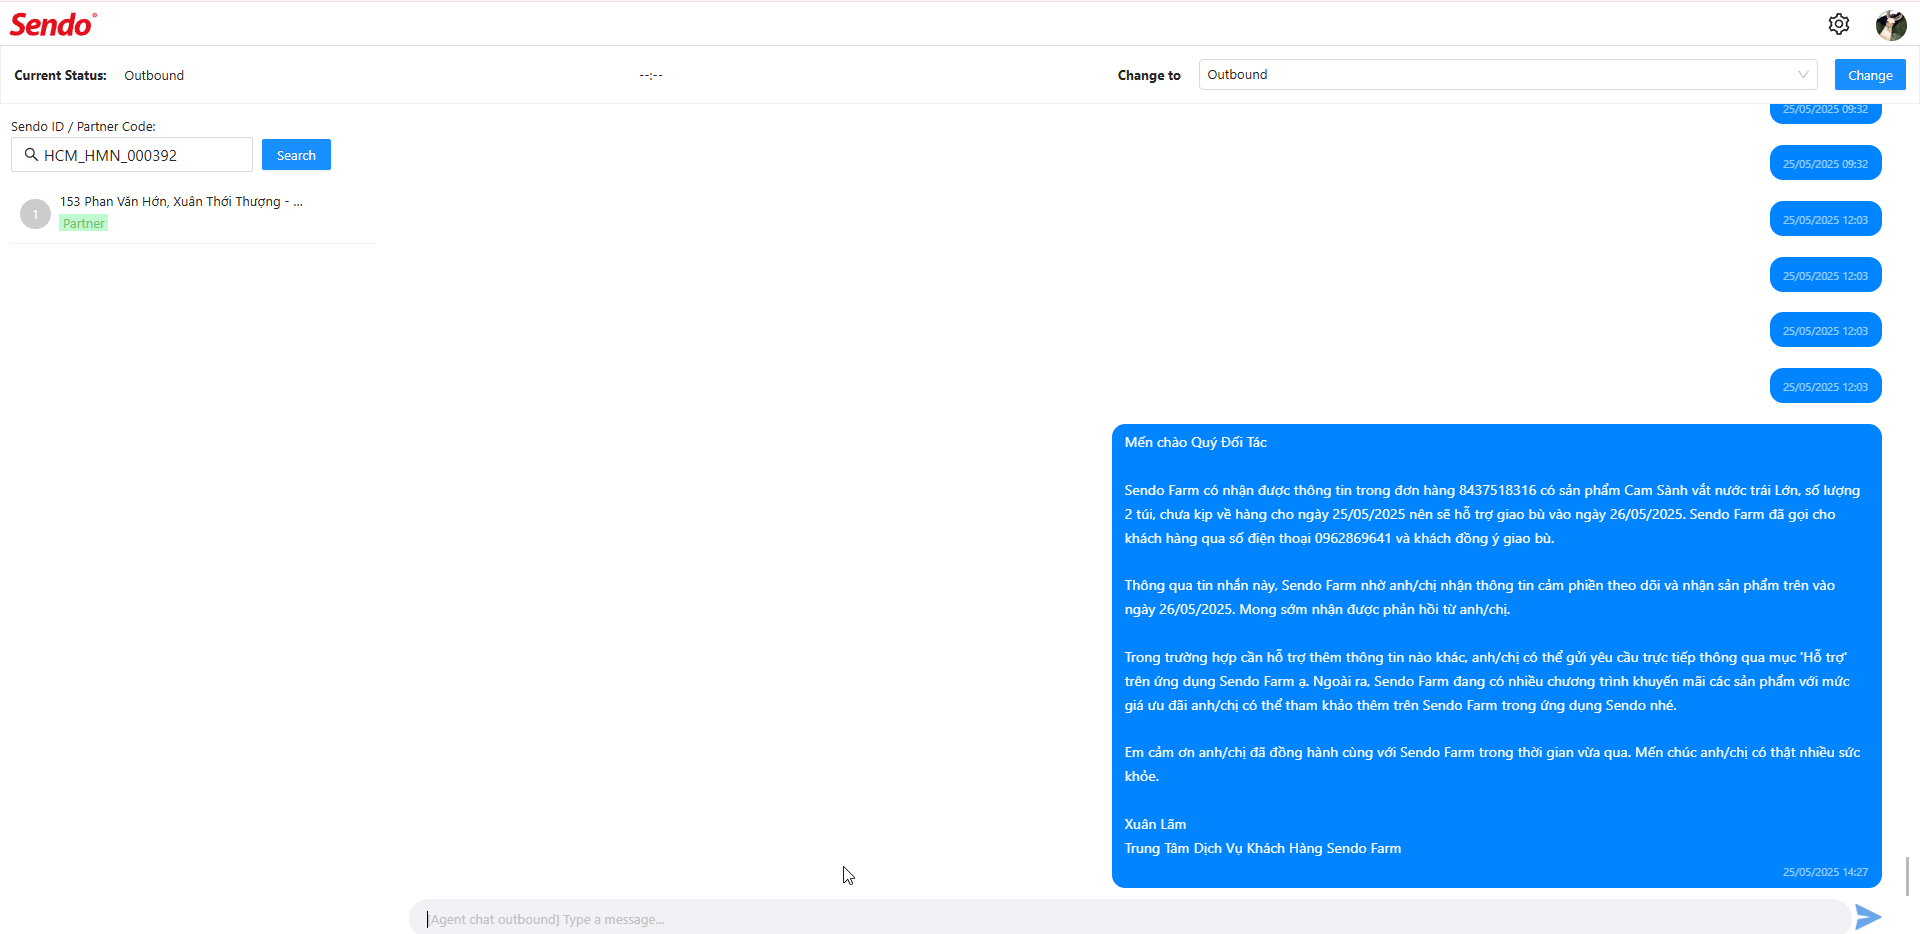Open conversation 153 Phan Văn Hớn
Image resolution: width=1920 pixels, height=934 pixels.
(x=193, y=213)
